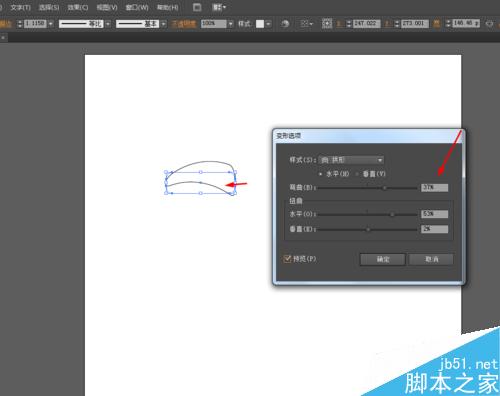Click the distortion 水平(O) slider handle
The height and width of the screenshot is (396, 500).
coord(392,214)
